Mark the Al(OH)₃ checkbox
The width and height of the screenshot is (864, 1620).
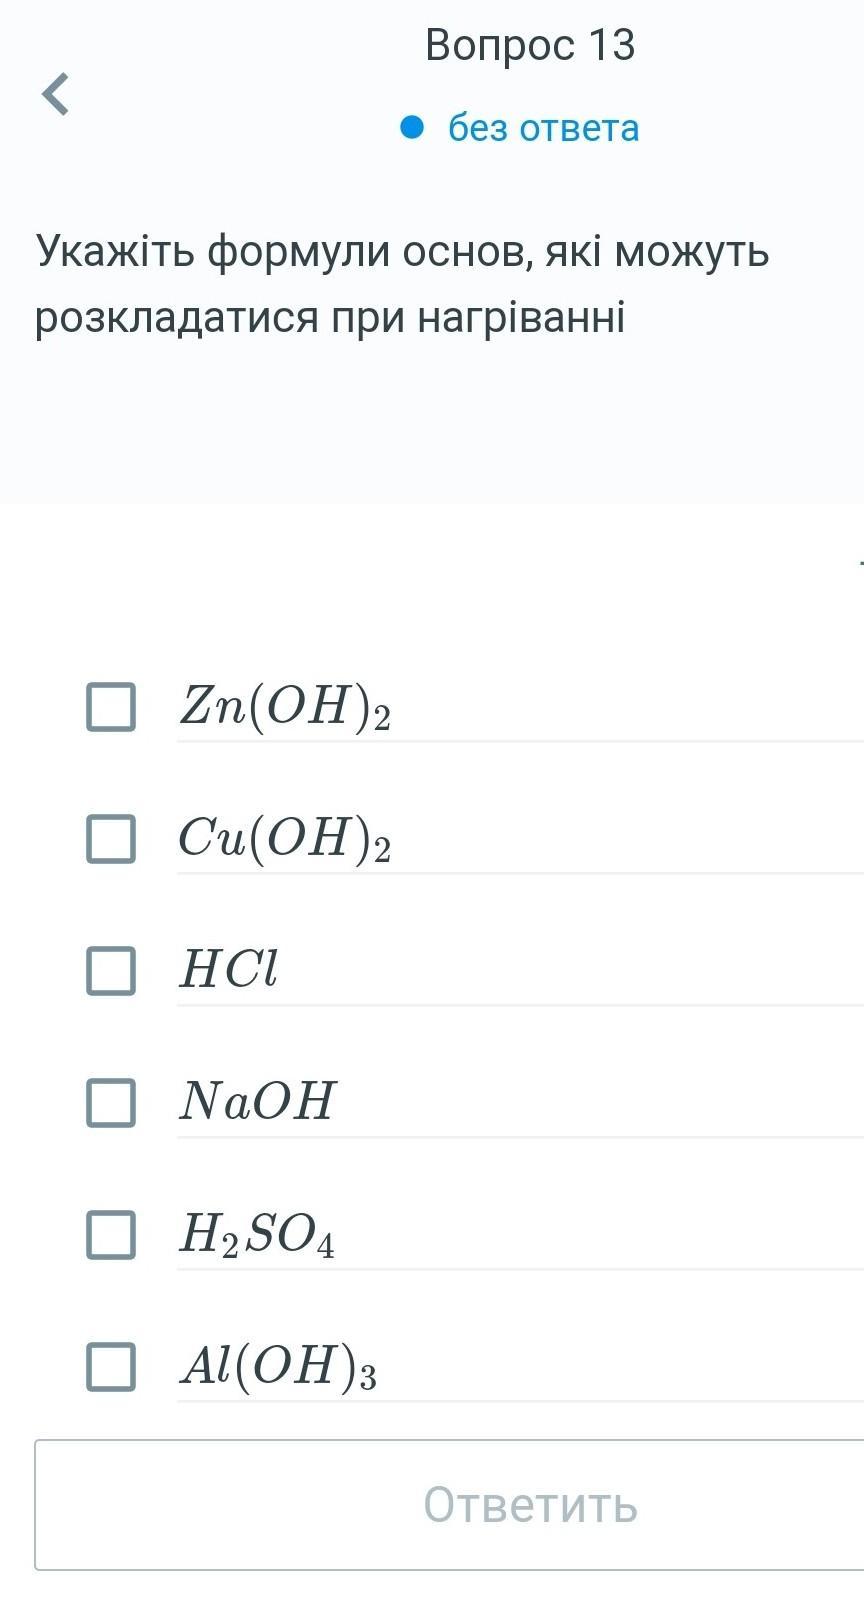tap(111, 1366)
